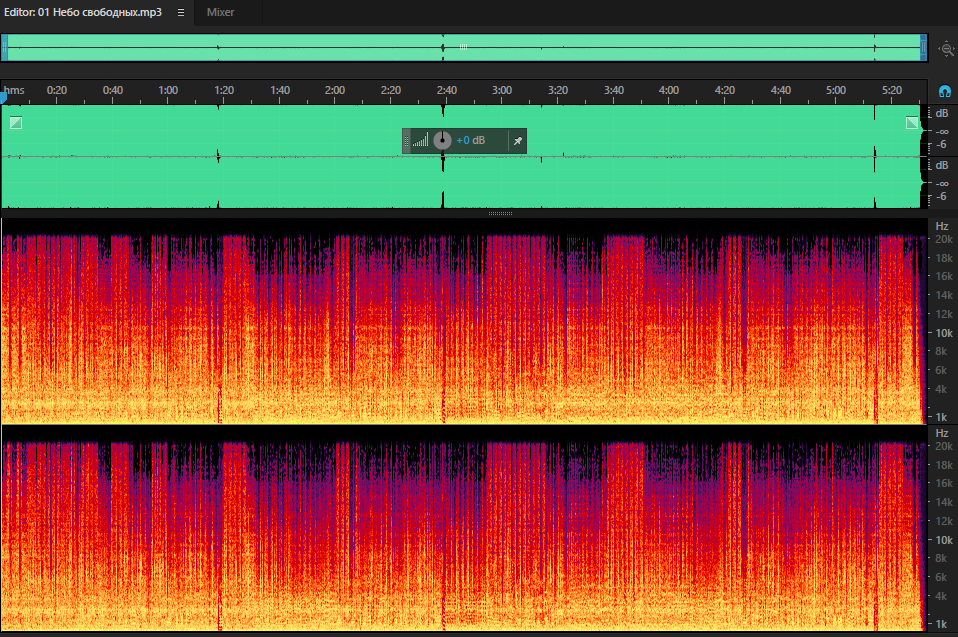958x637 pixels.
Task: Click the hms time format label
Action: click(14, 90)
